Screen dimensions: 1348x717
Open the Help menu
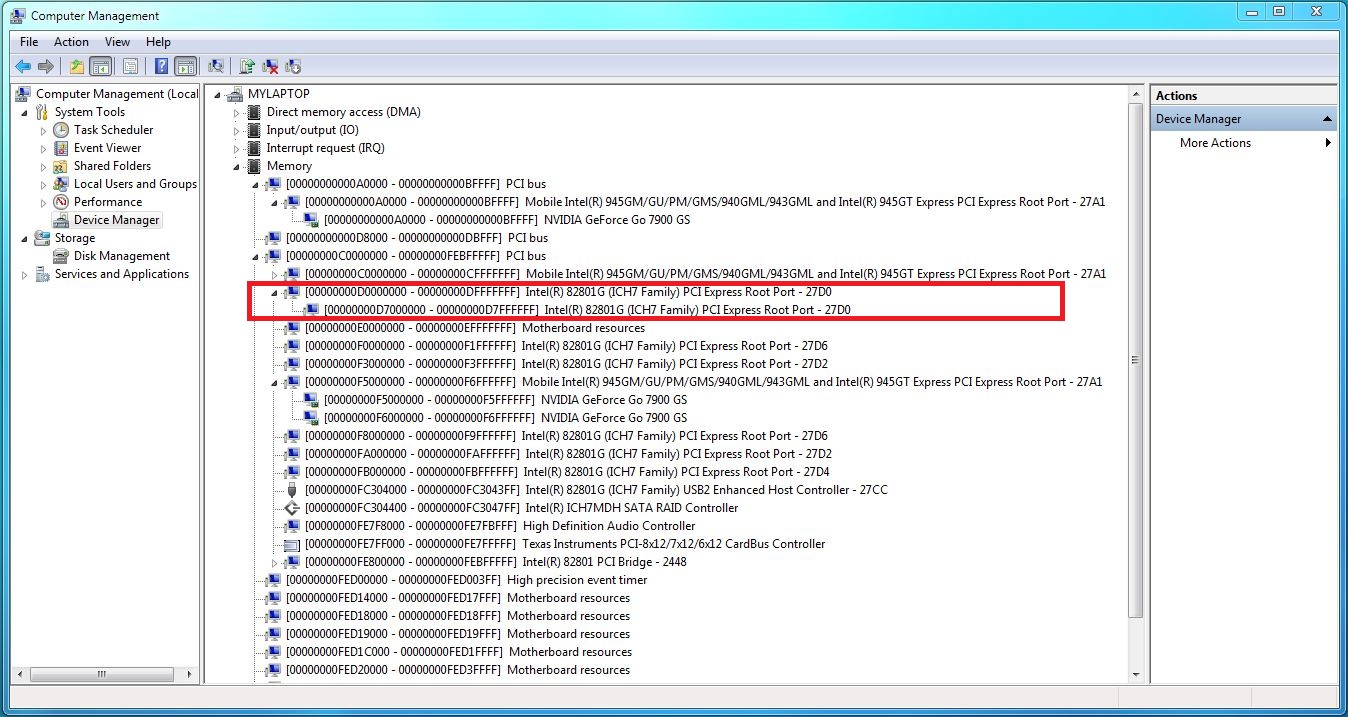click(158, 42)
